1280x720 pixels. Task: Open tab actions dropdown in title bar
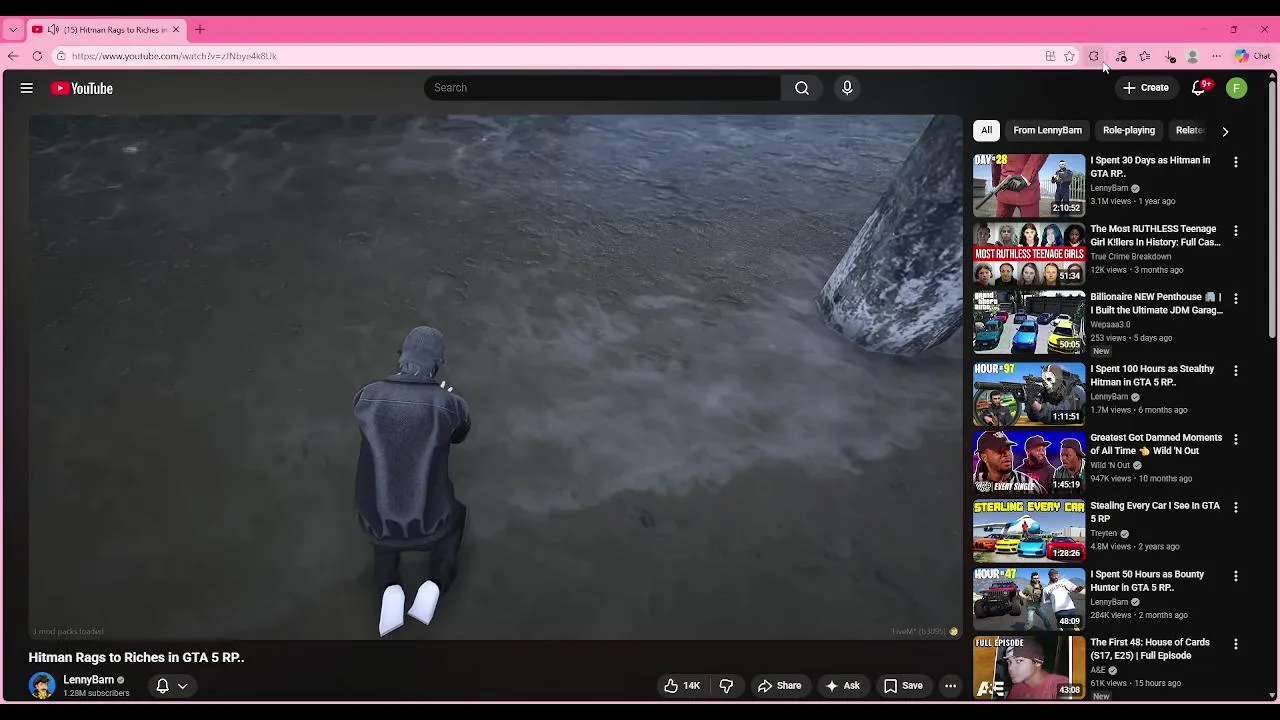click(x=13, y=30)
